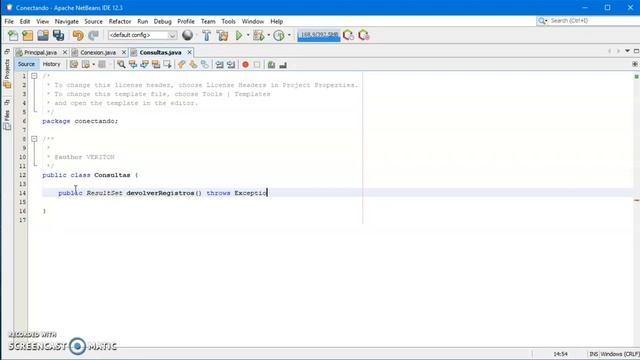Open the Navigate menu
640x360 pixels.
[67, 21]
